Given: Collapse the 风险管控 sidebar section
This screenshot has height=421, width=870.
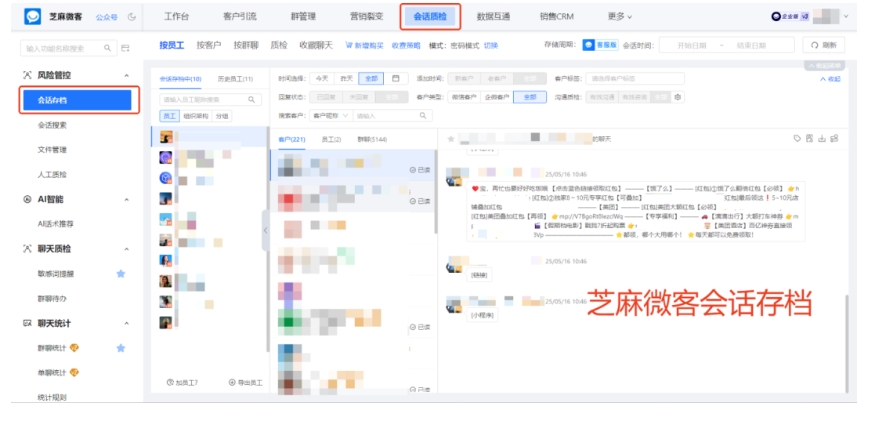Looking at the screenshot, I should [x=127, y=75].
